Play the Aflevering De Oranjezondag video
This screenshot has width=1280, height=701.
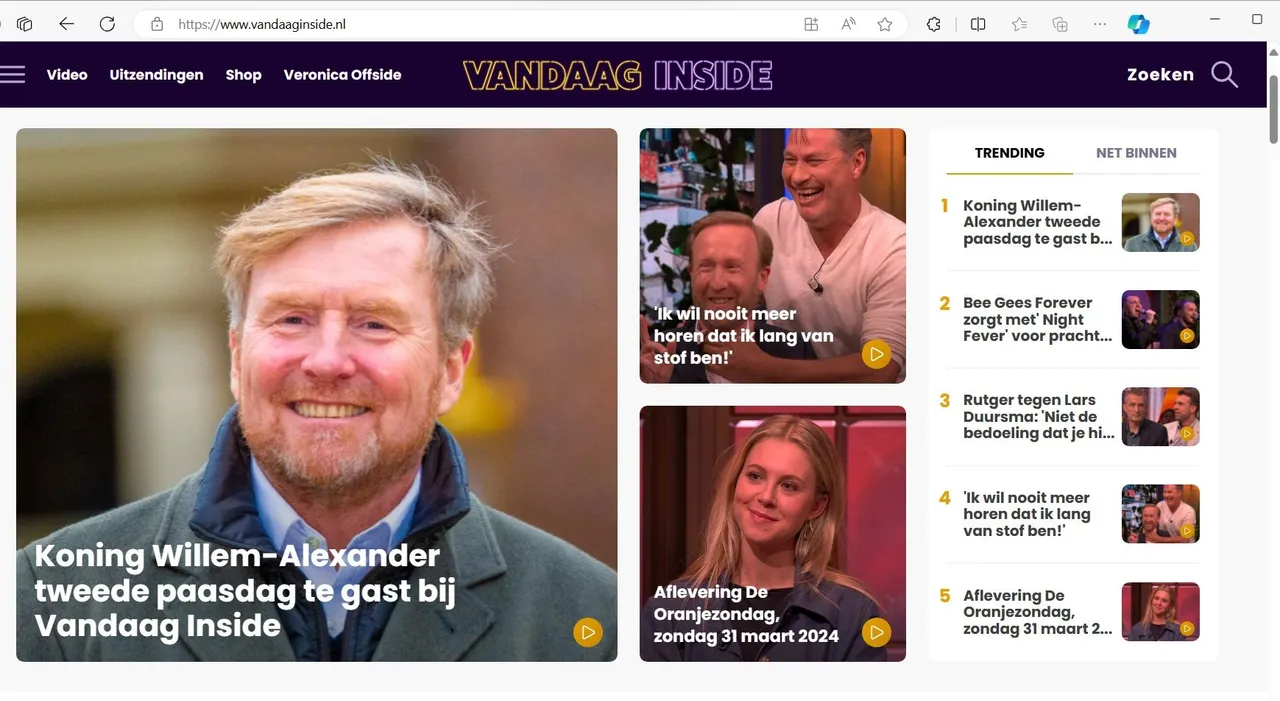(876, 632)
